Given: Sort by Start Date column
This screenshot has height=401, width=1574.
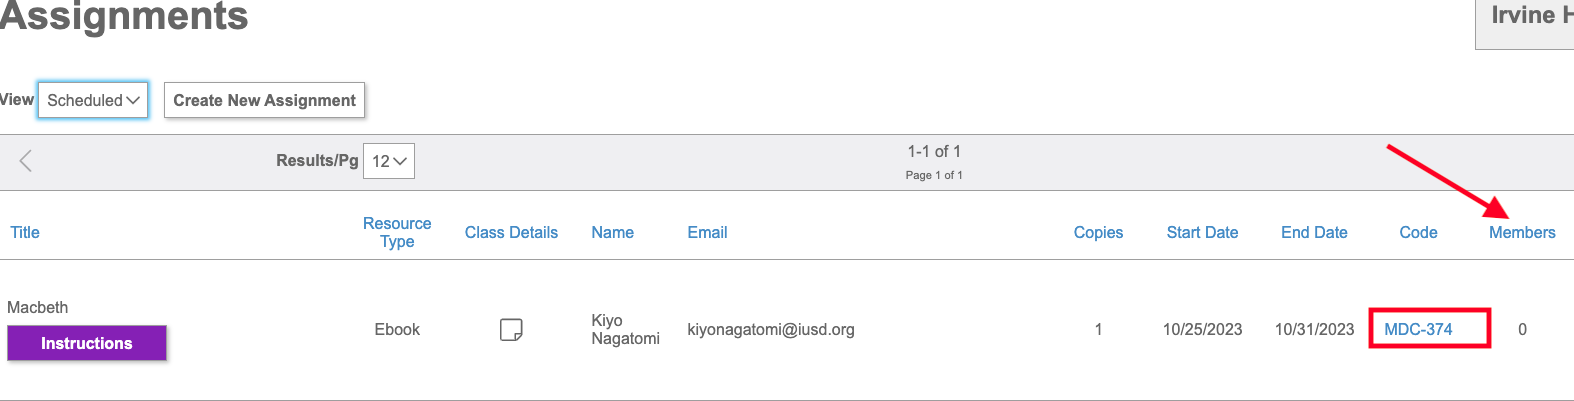Looking at the screenshot, I should 1202,232.
